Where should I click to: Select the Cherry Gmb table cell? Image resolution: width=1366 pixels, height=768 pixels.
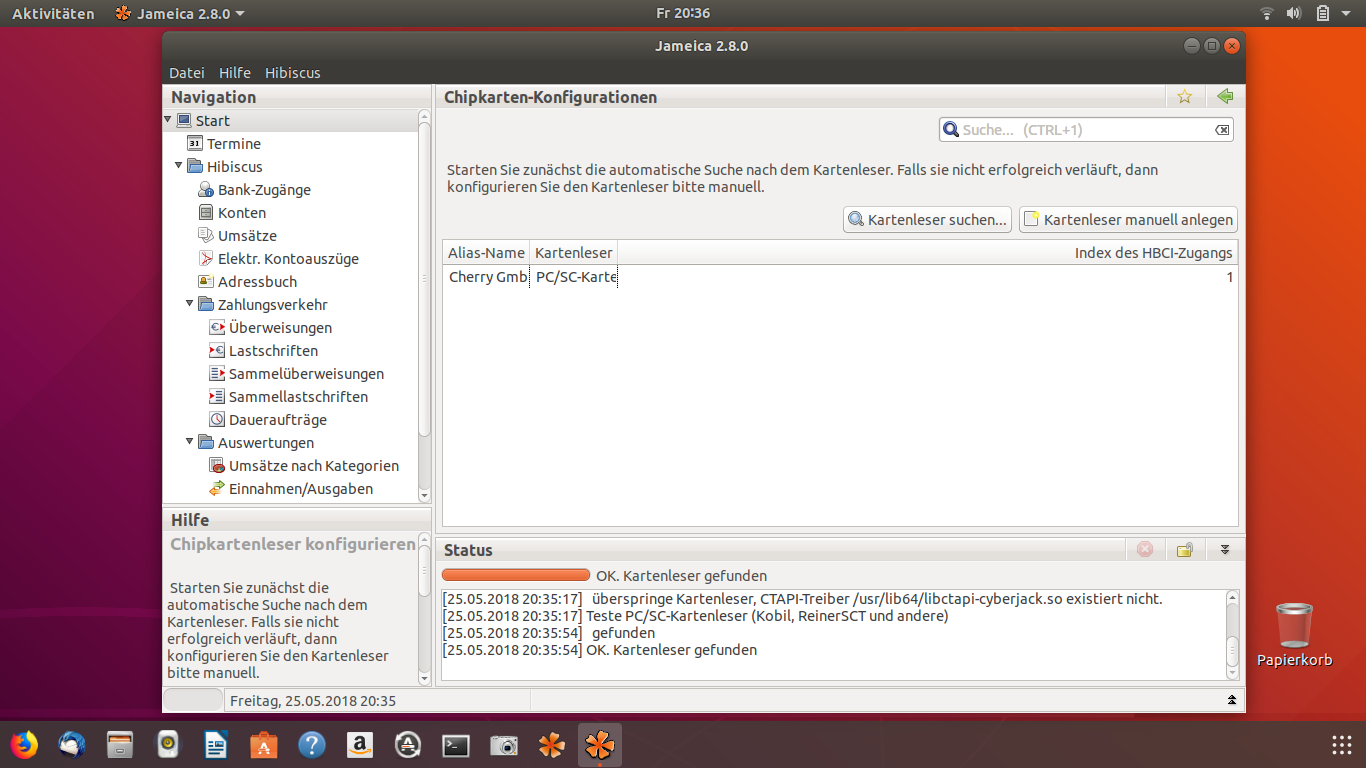coord(487,277)
